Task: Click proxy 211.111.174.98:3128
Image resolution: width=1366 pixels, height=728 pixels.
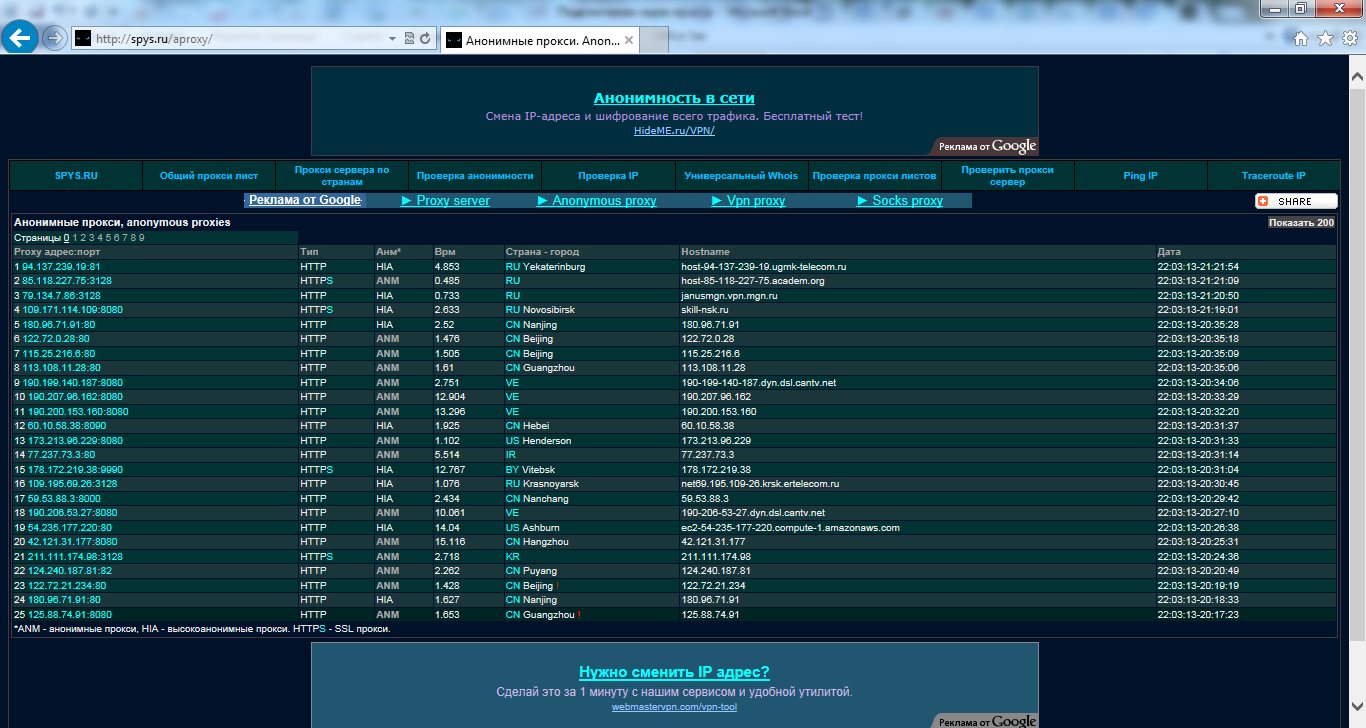Action: tap(75, 556)
